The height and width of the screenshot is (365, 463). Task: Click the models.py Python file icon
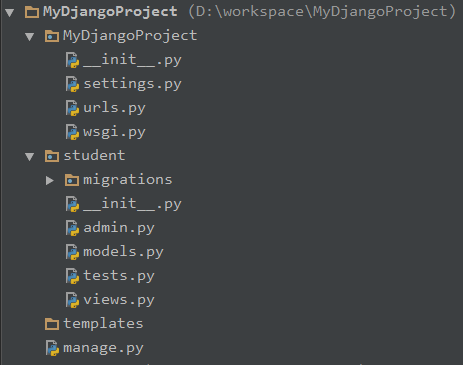(72, 252)
